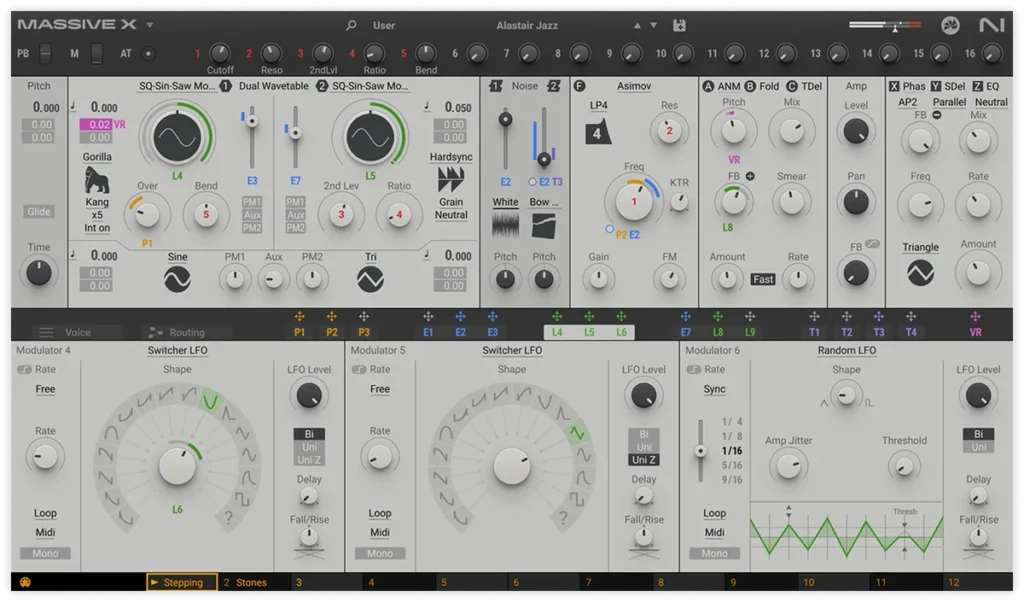The height and width of the screenshot is (602, 1024).
Task: Switch to the L4 modulator tab
Action: (556, 332)
